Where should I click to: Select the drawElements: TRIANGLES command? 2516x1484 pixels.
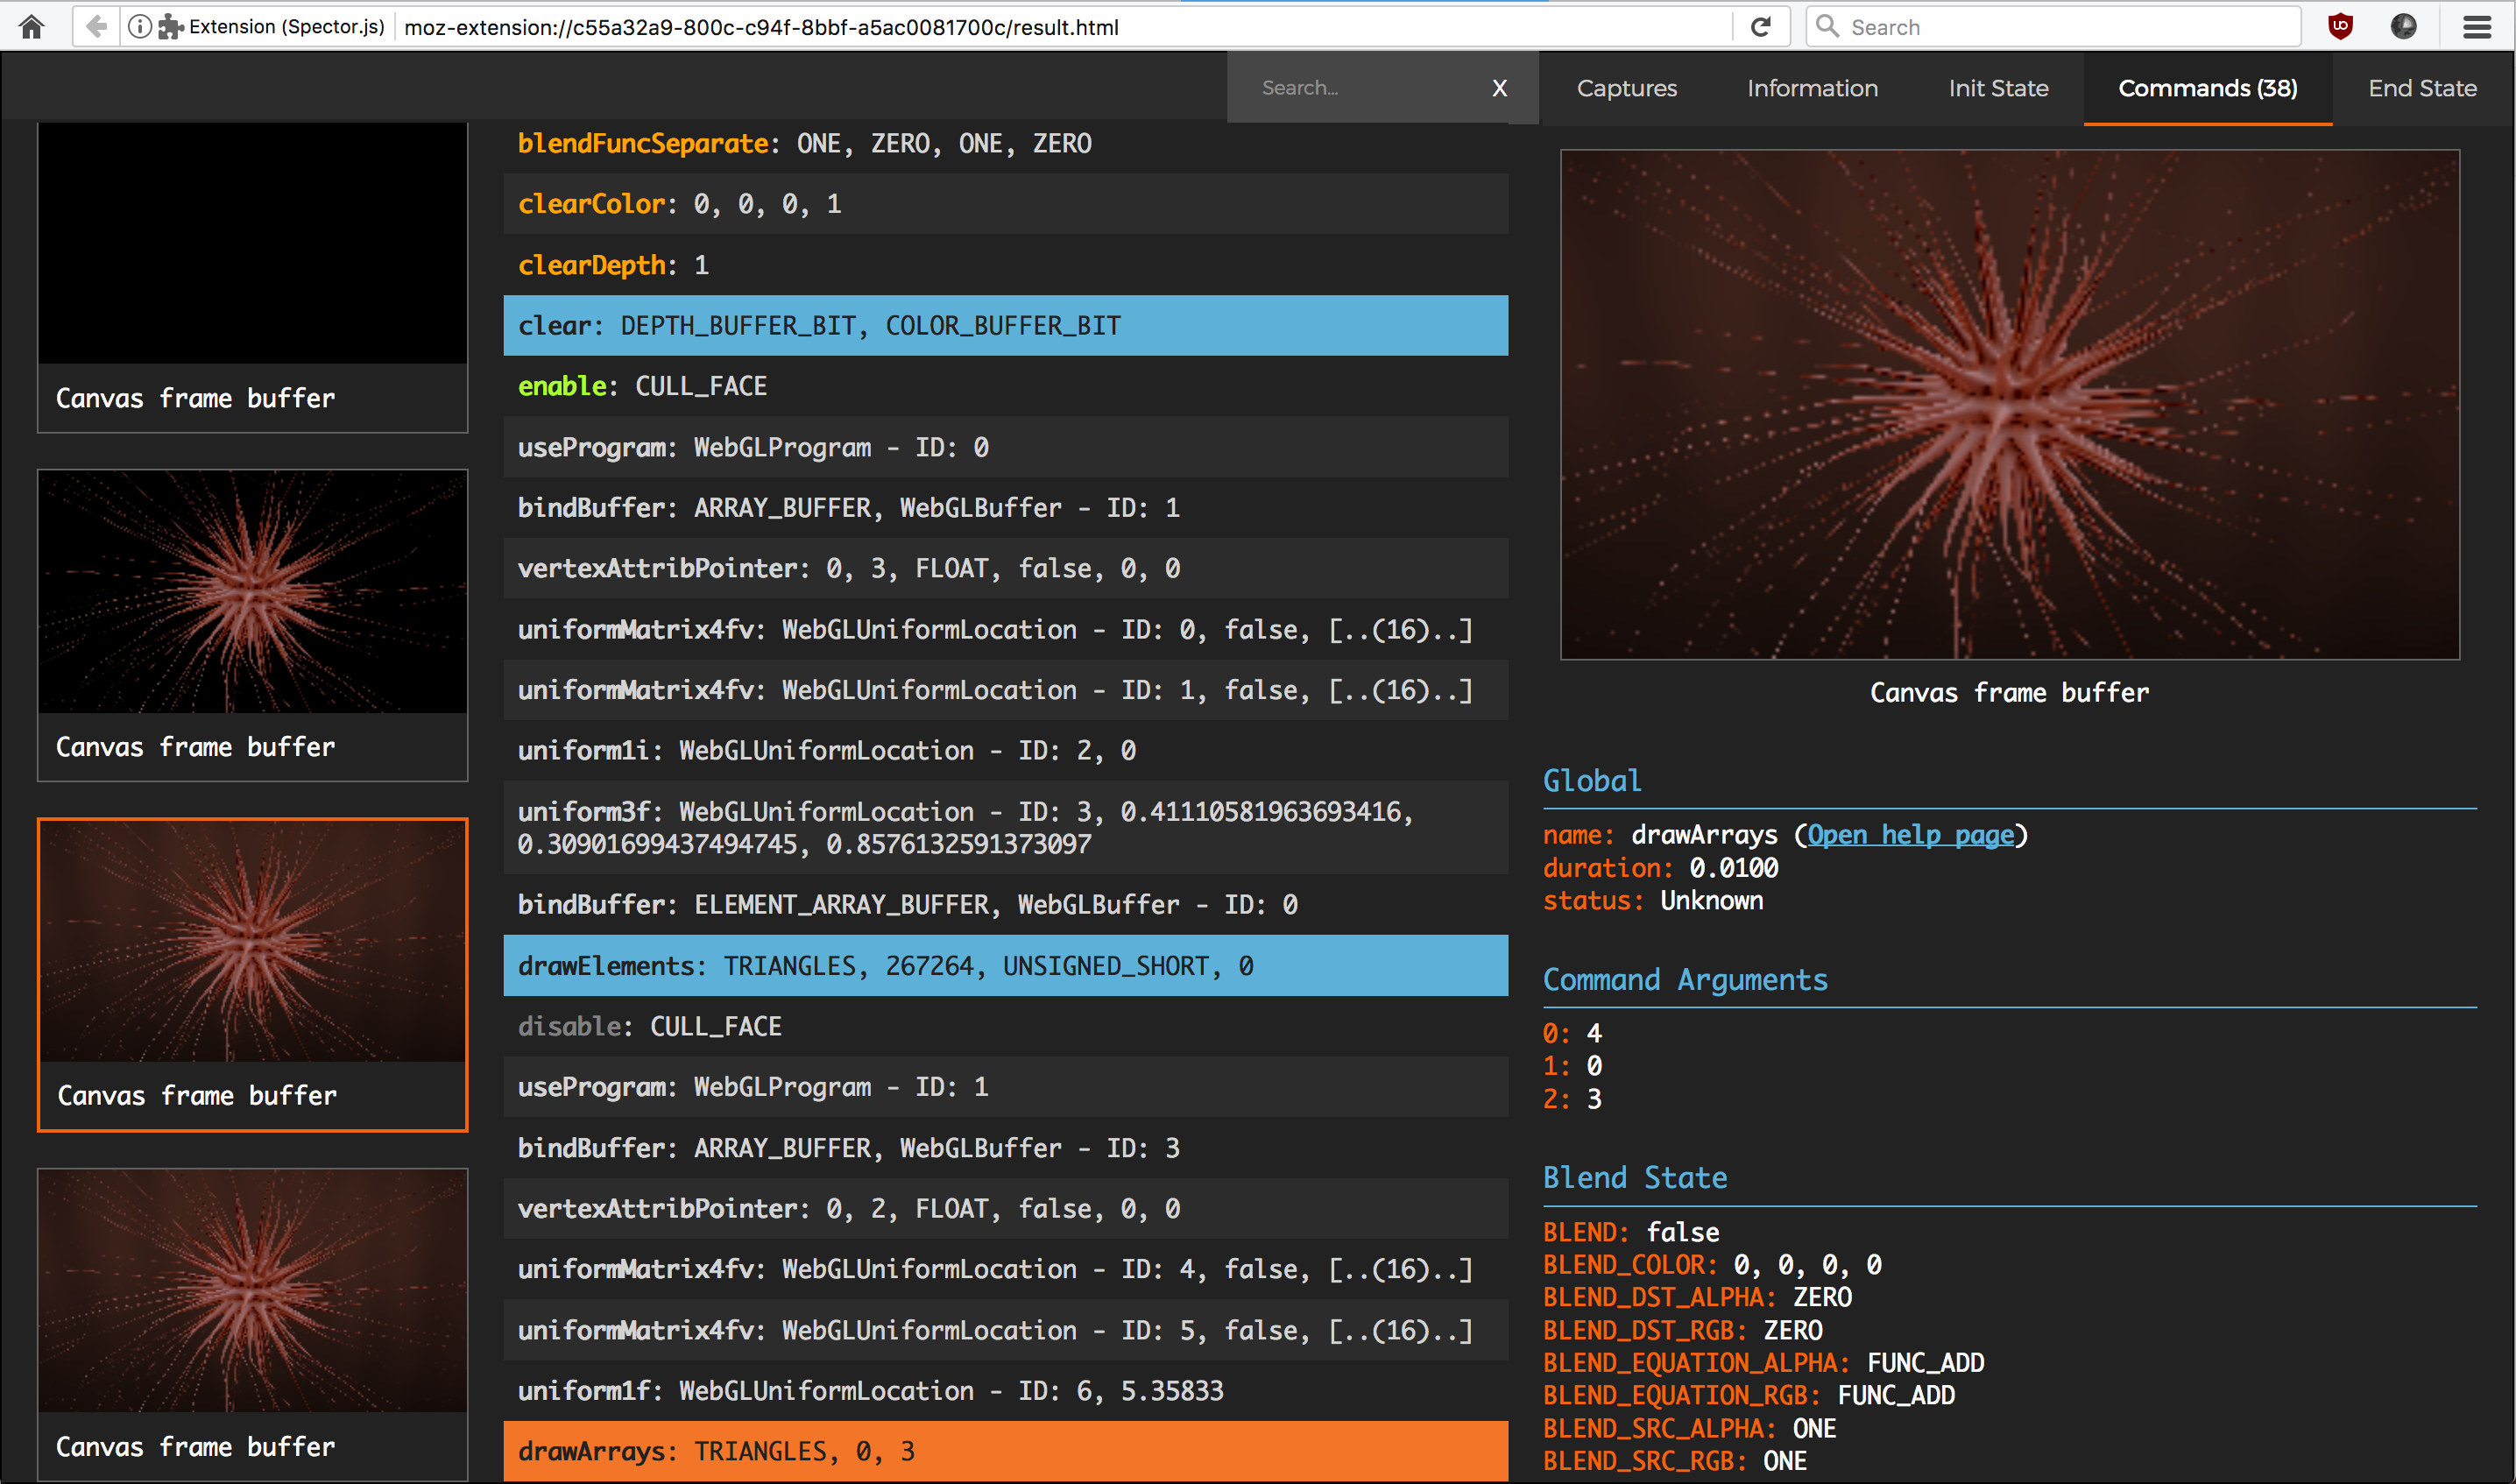pos(1005,966)
